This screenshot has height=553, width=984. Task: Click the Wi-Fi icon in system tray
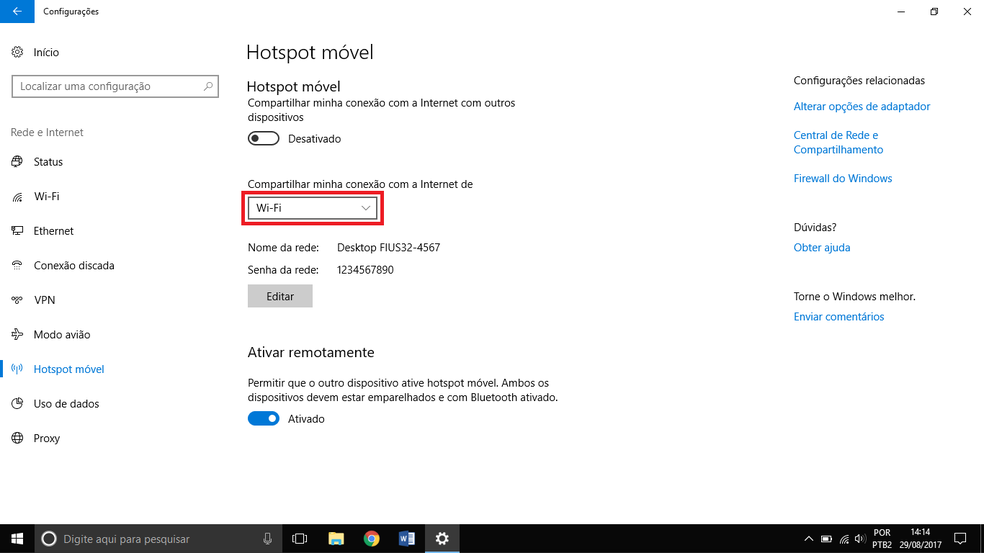click(x=844, y=539)
